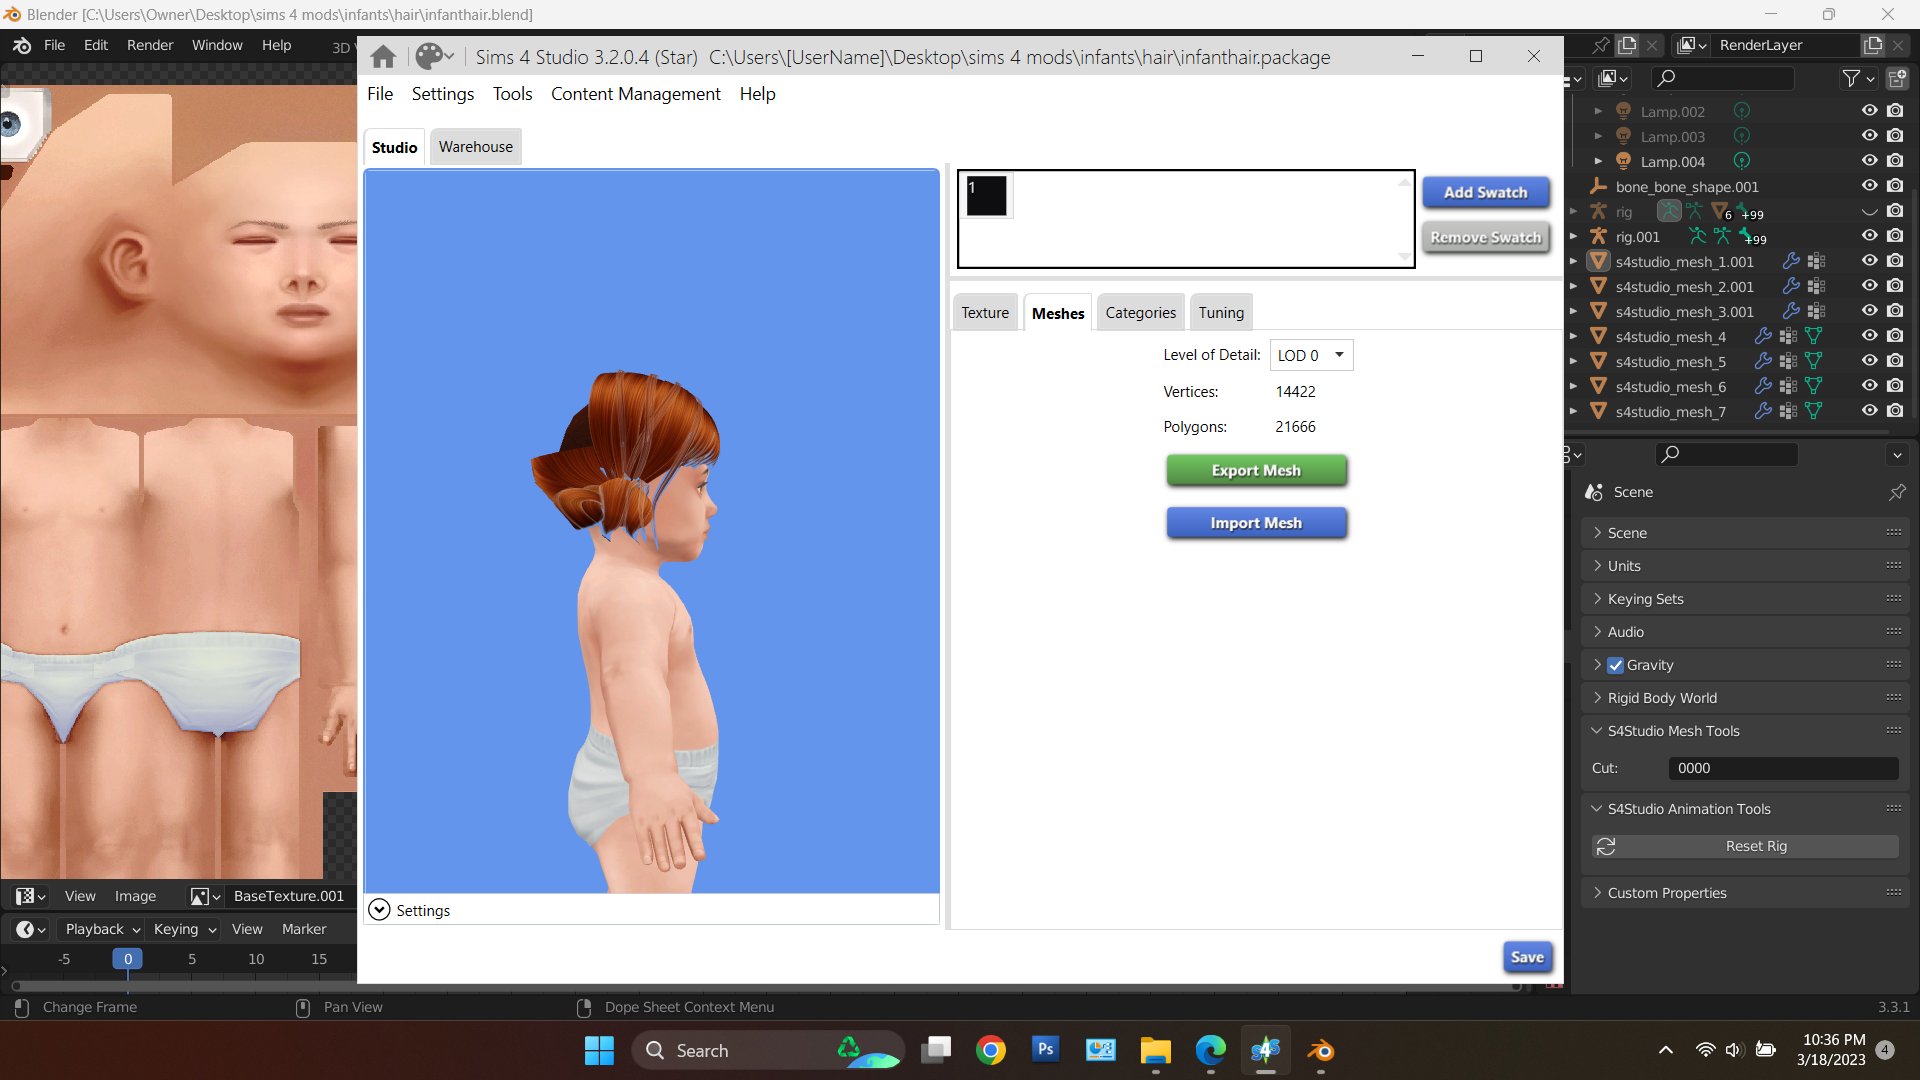Click the new collection icon in outliner
Image resolution: width=1920 pixels, height=1080 pixels.
(1896, 78)
